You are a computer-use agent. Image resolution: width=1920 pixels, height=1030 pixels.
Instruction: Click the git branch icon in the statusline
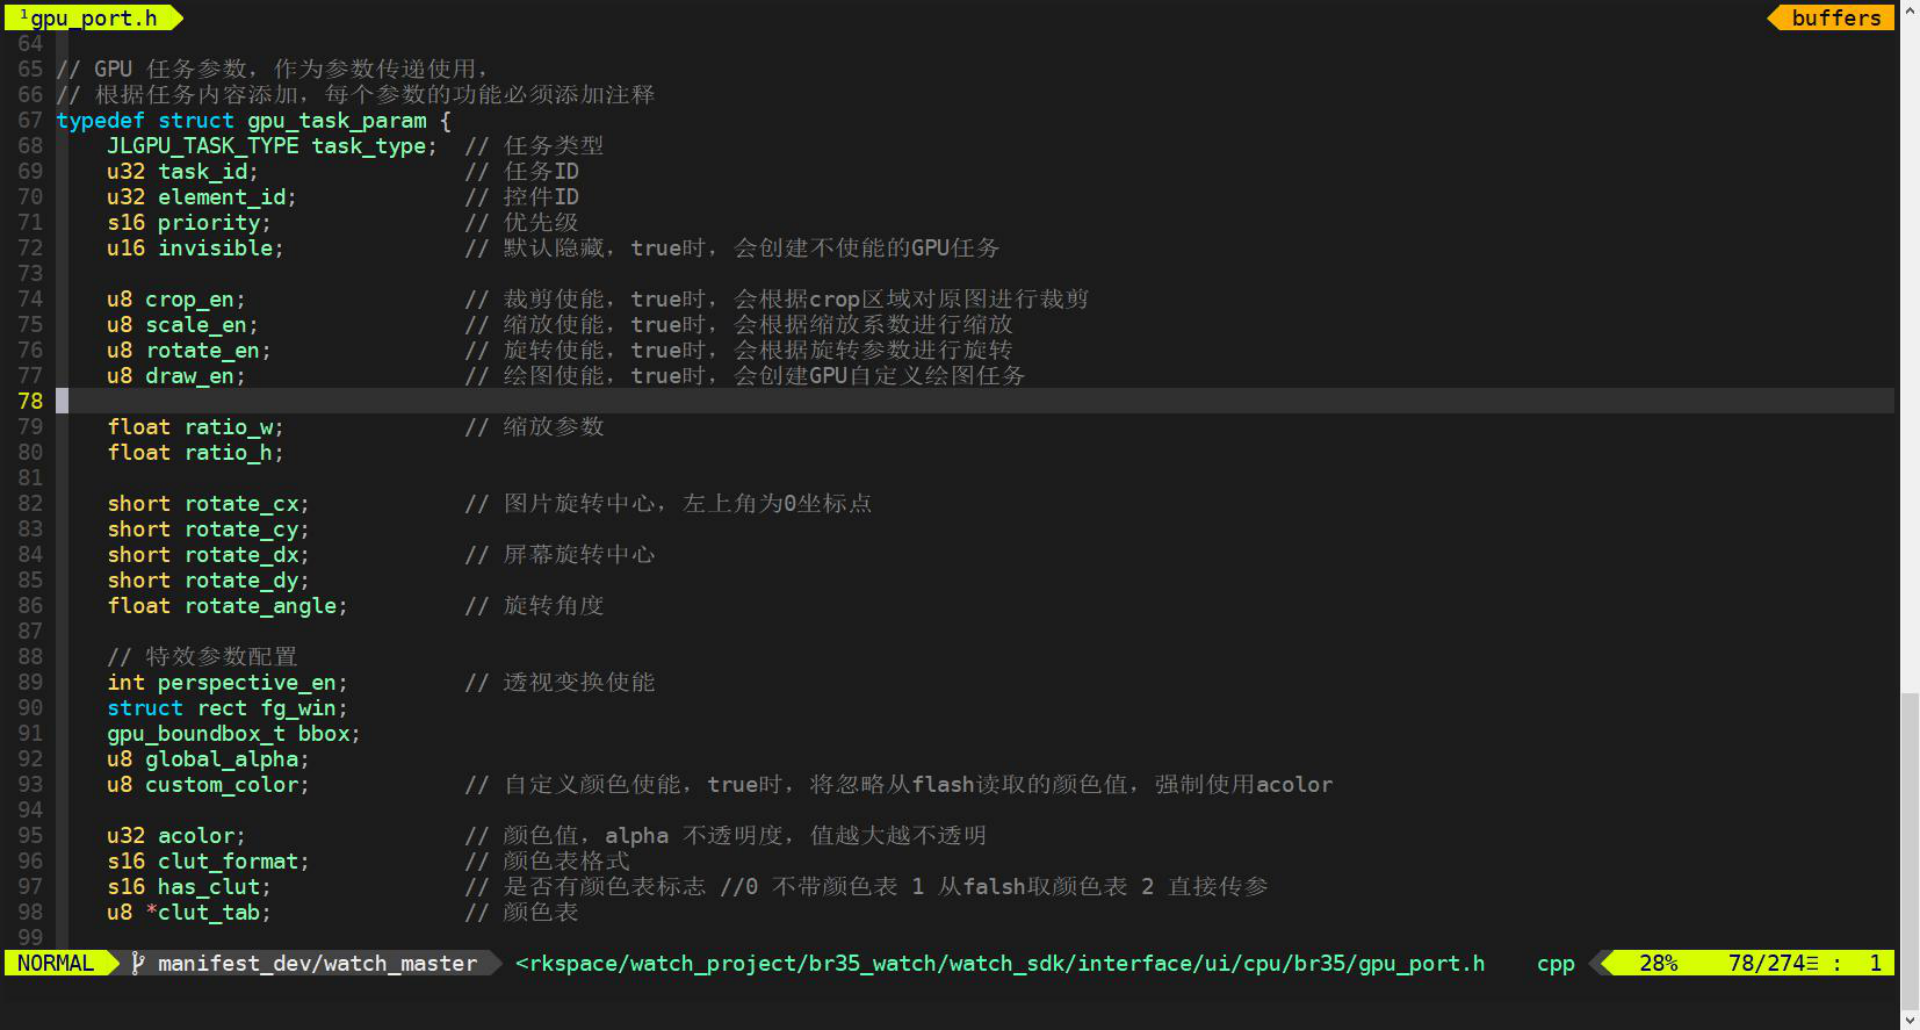tap(138, 963)
